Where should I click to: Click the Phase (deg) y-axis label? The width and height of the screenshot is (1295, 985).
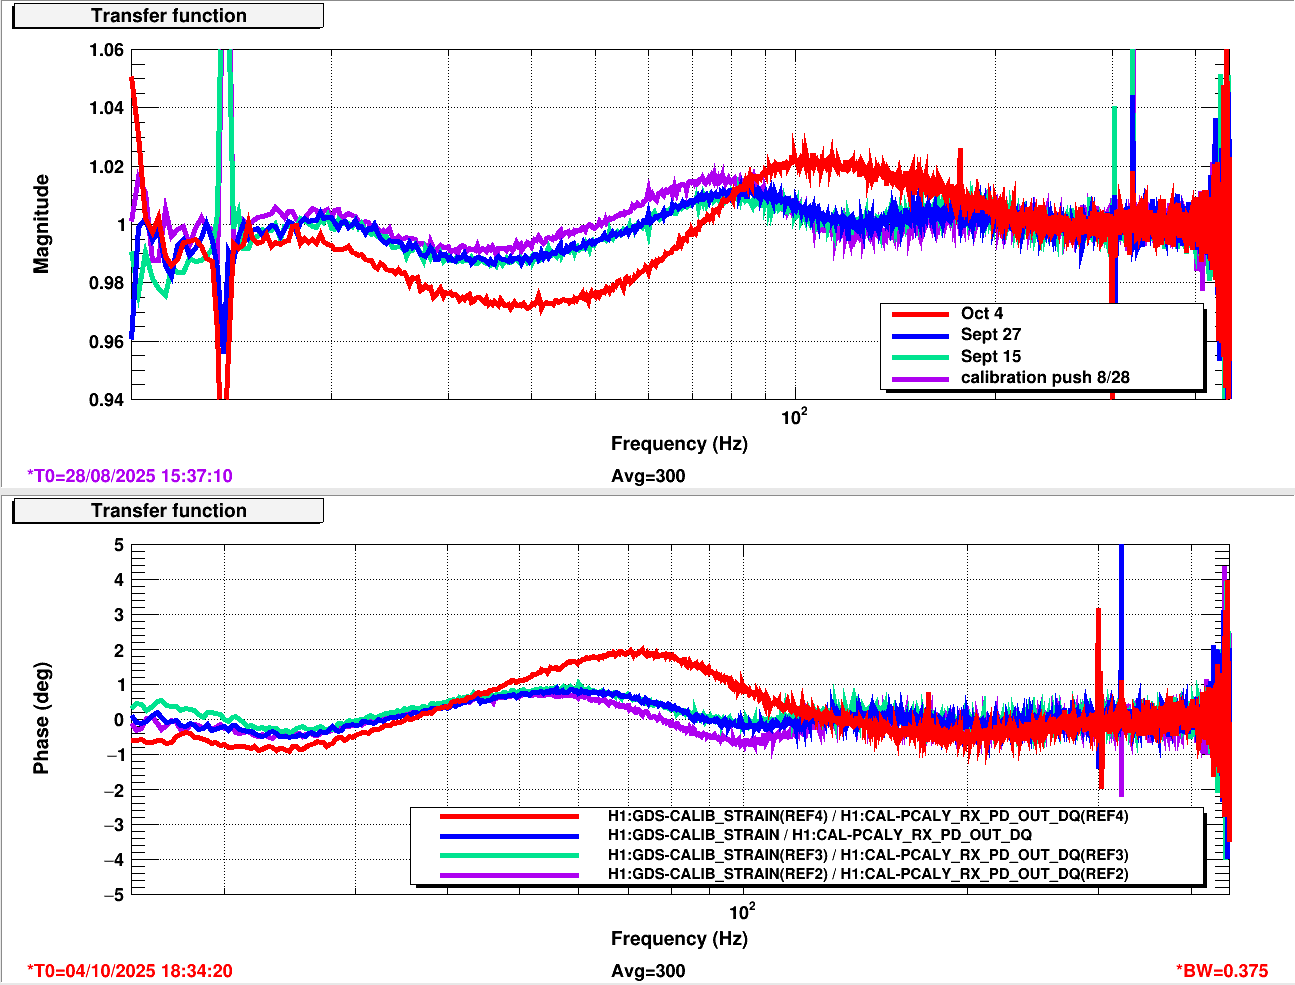pyautogui.click(x=41, y=718)
